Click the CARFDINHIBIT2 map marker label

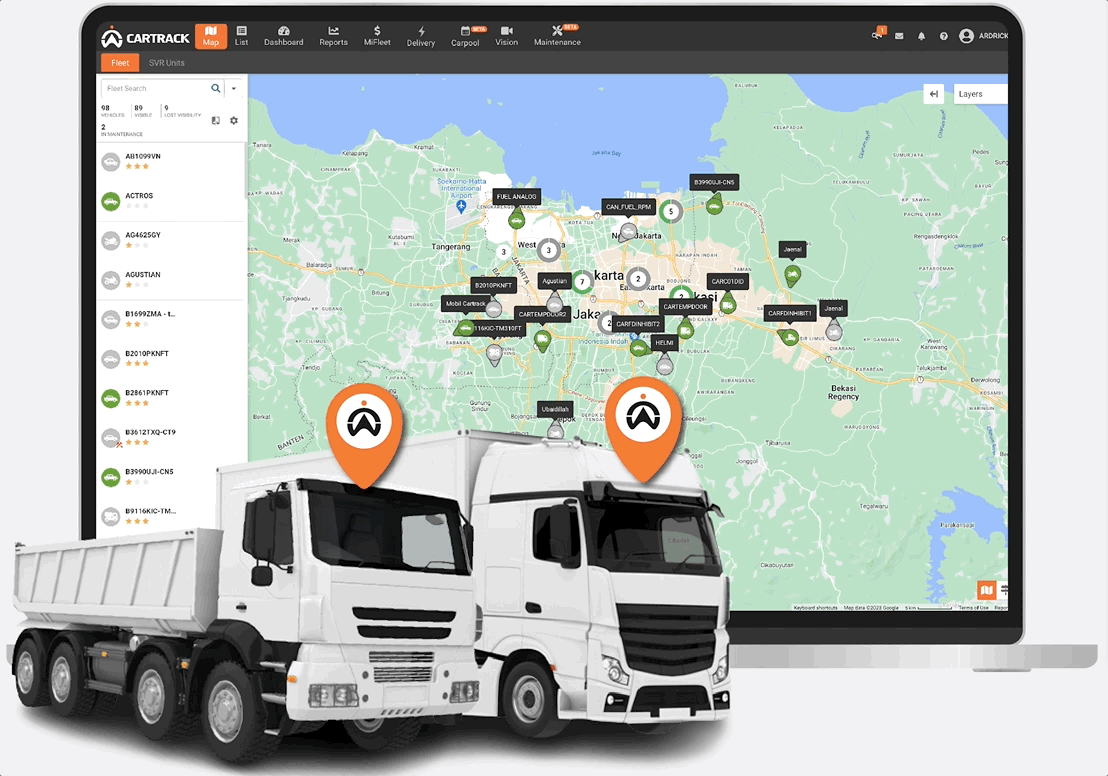[x=638, y=324]
